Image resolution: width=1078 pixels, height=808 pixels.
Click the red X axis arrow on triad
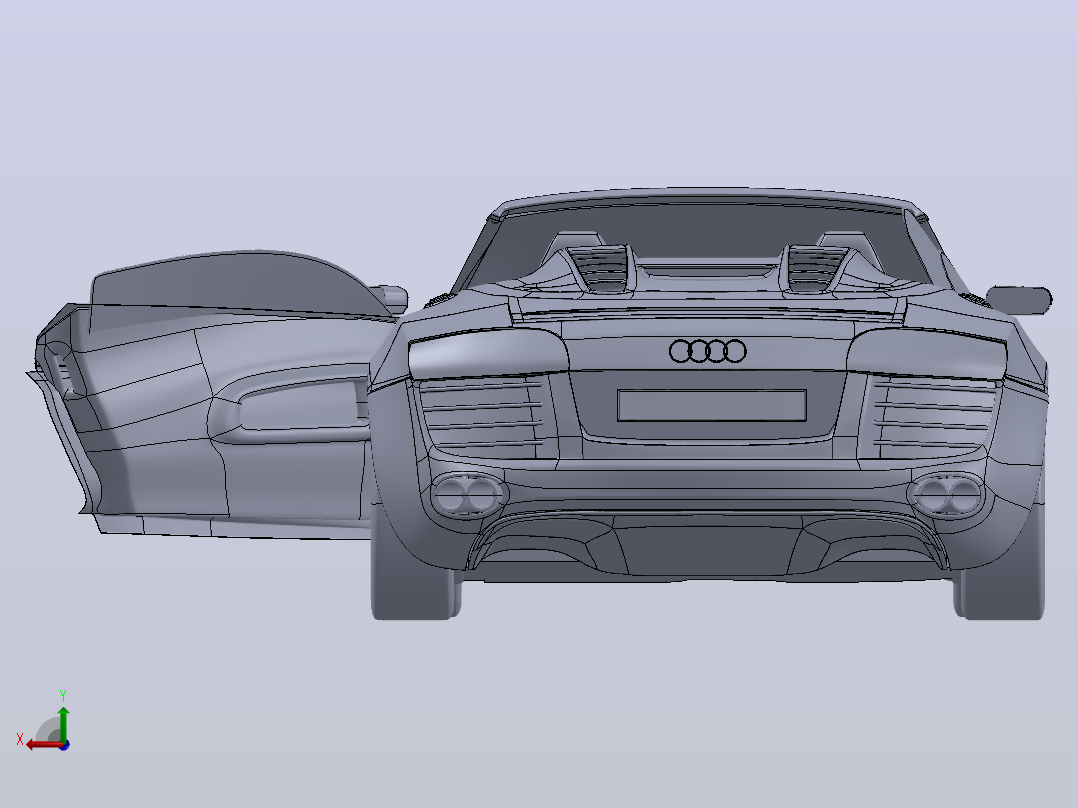[x=44, y=745]
